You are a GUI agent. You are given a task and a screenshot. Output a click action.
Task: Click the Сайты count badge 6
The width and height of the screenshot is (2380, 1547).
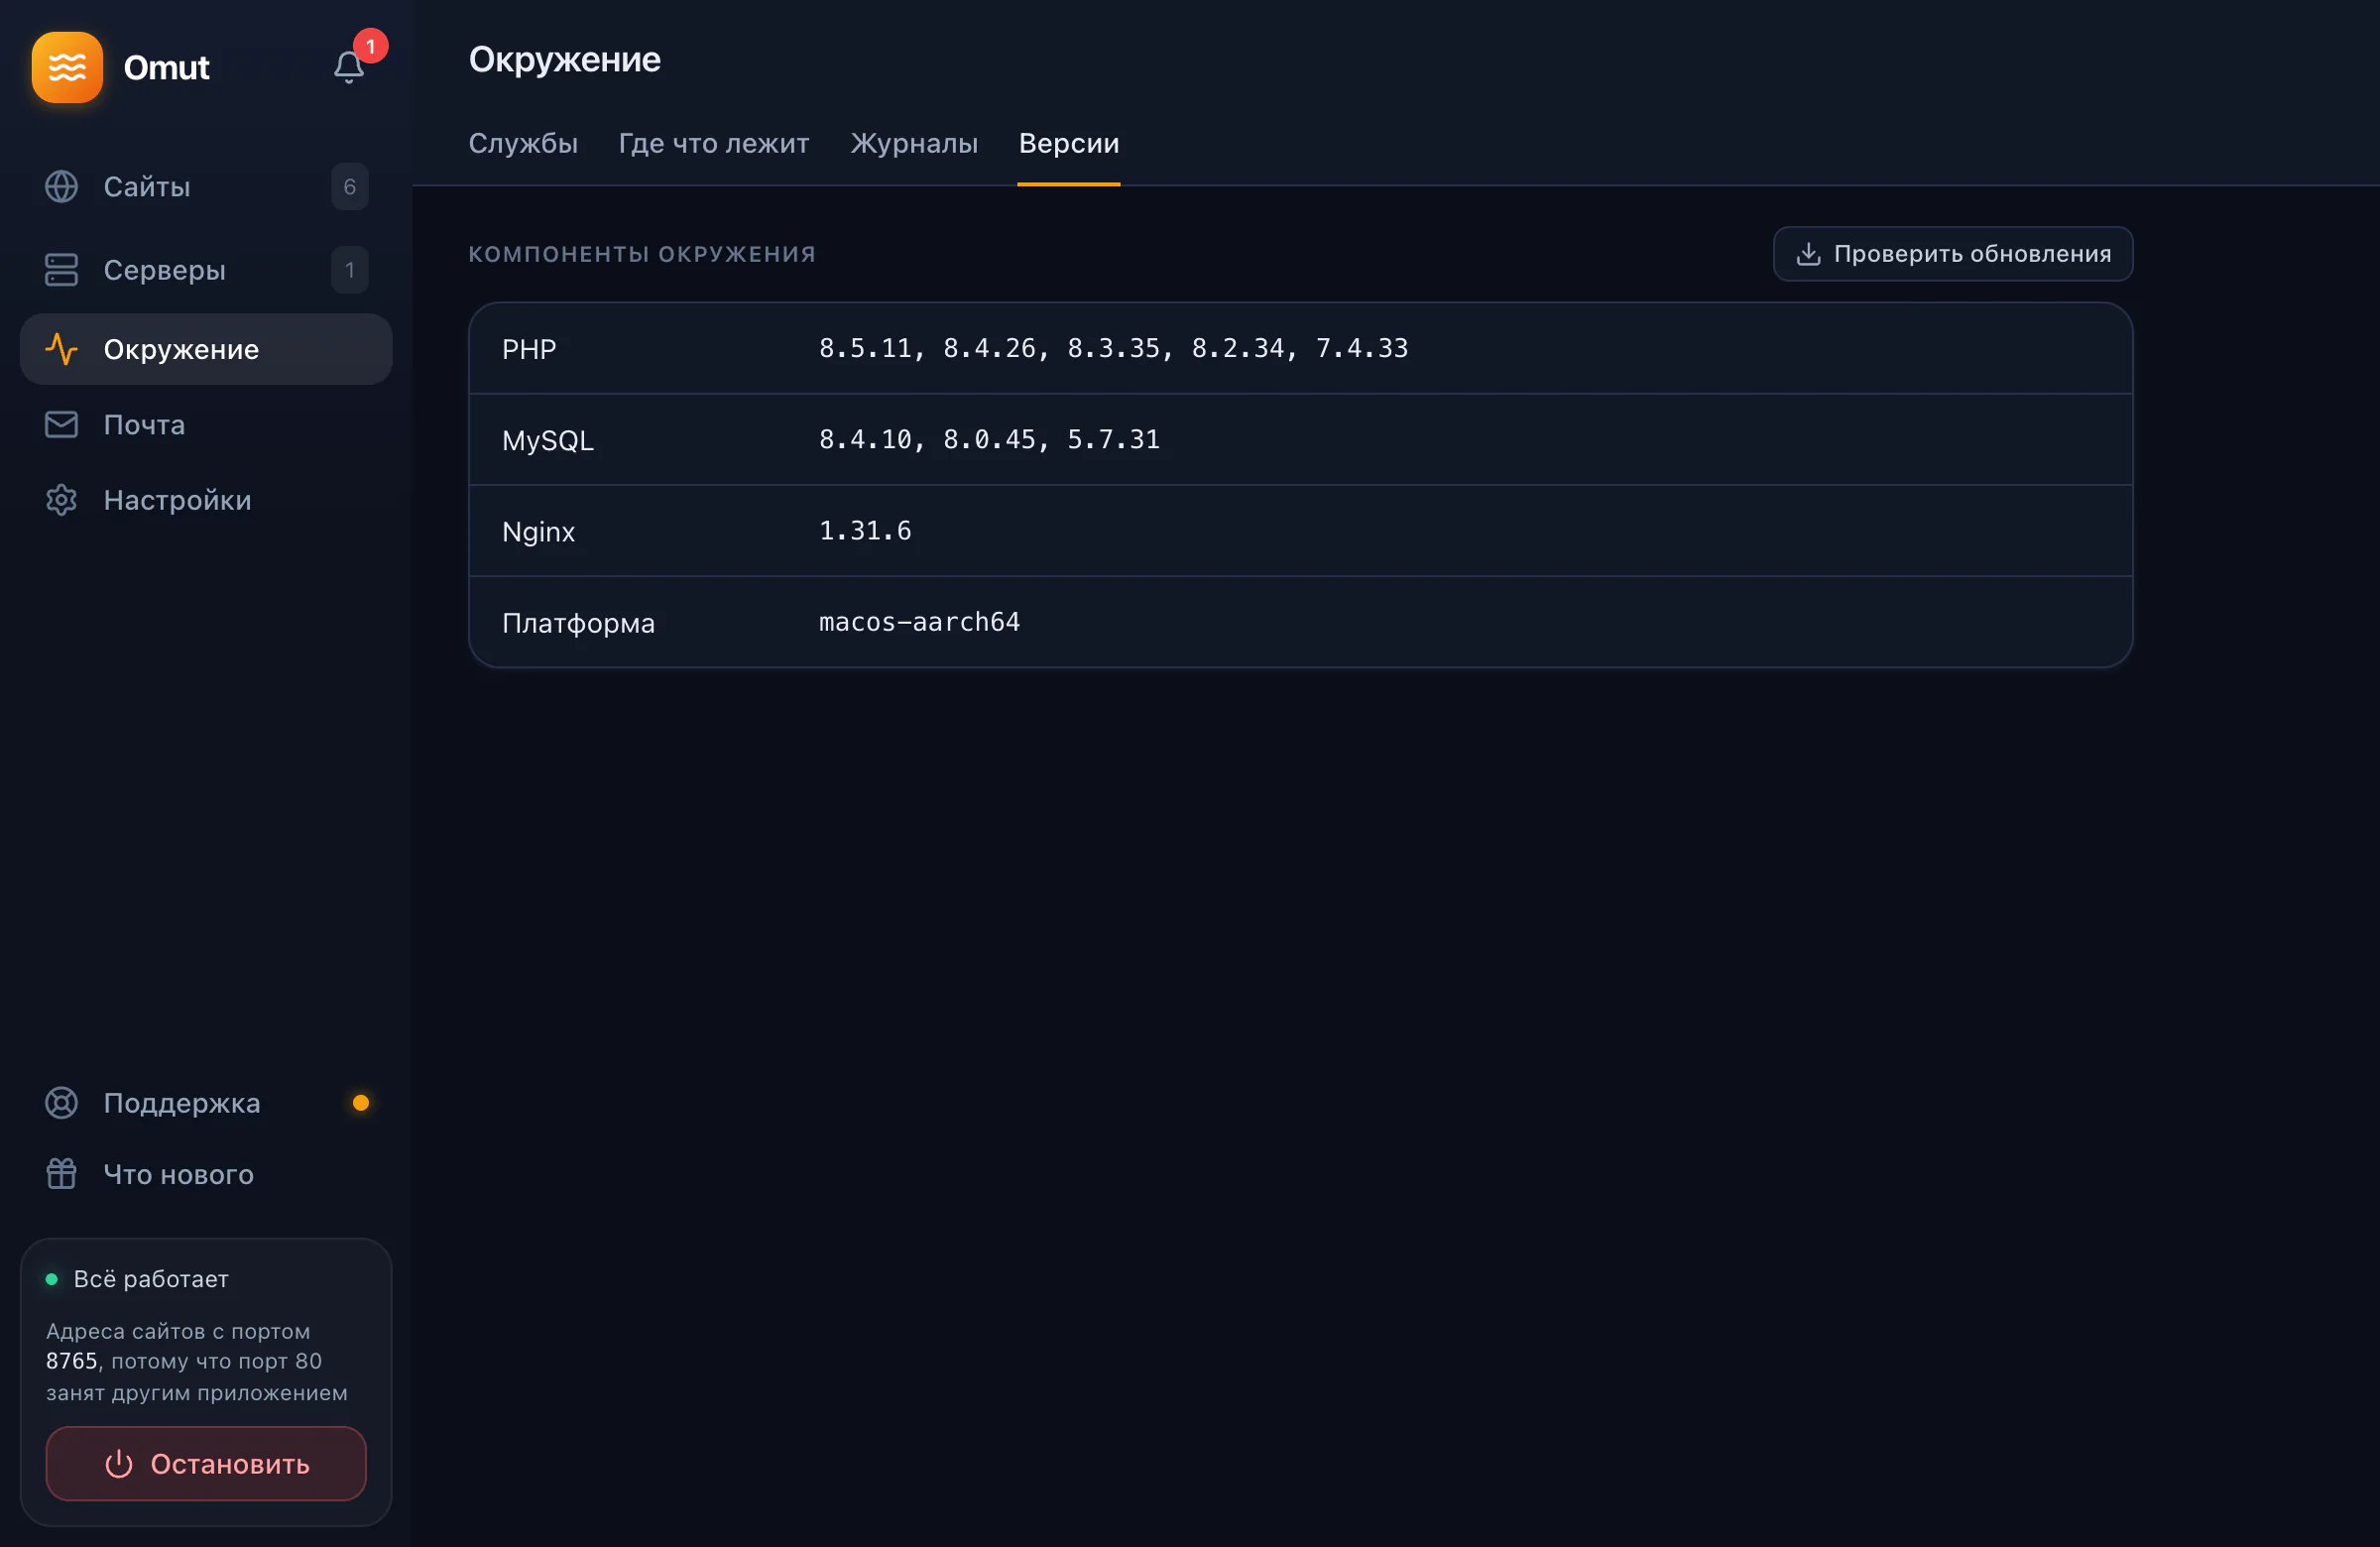pyautogui.click(x=350, y=187)
